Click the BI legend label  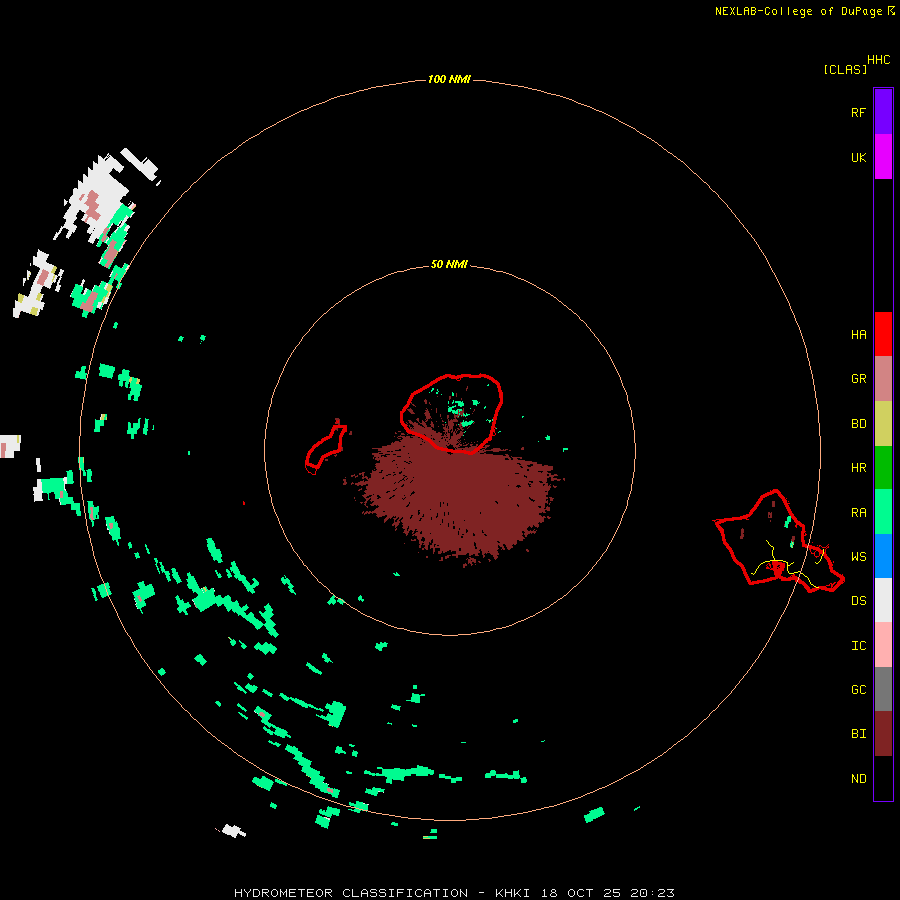(858, 734)
